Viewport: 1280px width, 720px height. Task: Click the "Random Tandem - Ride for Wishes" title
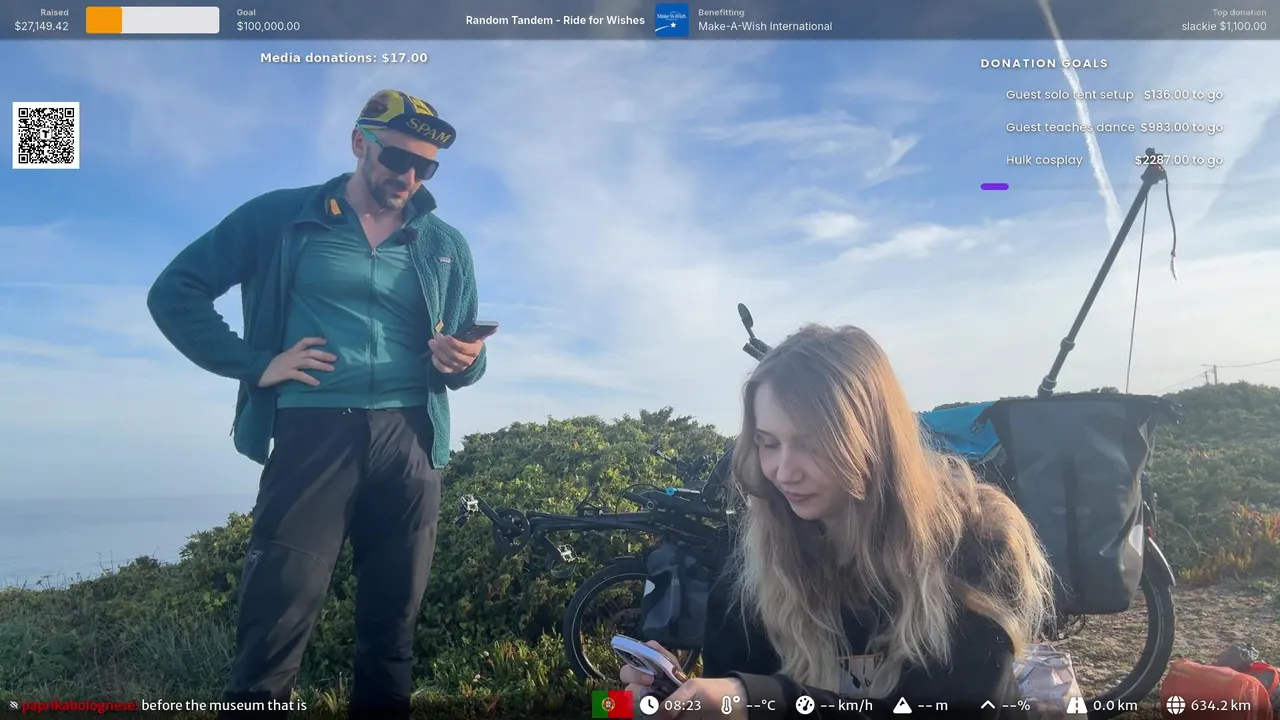pyautogui.click(x=555, y=20)
